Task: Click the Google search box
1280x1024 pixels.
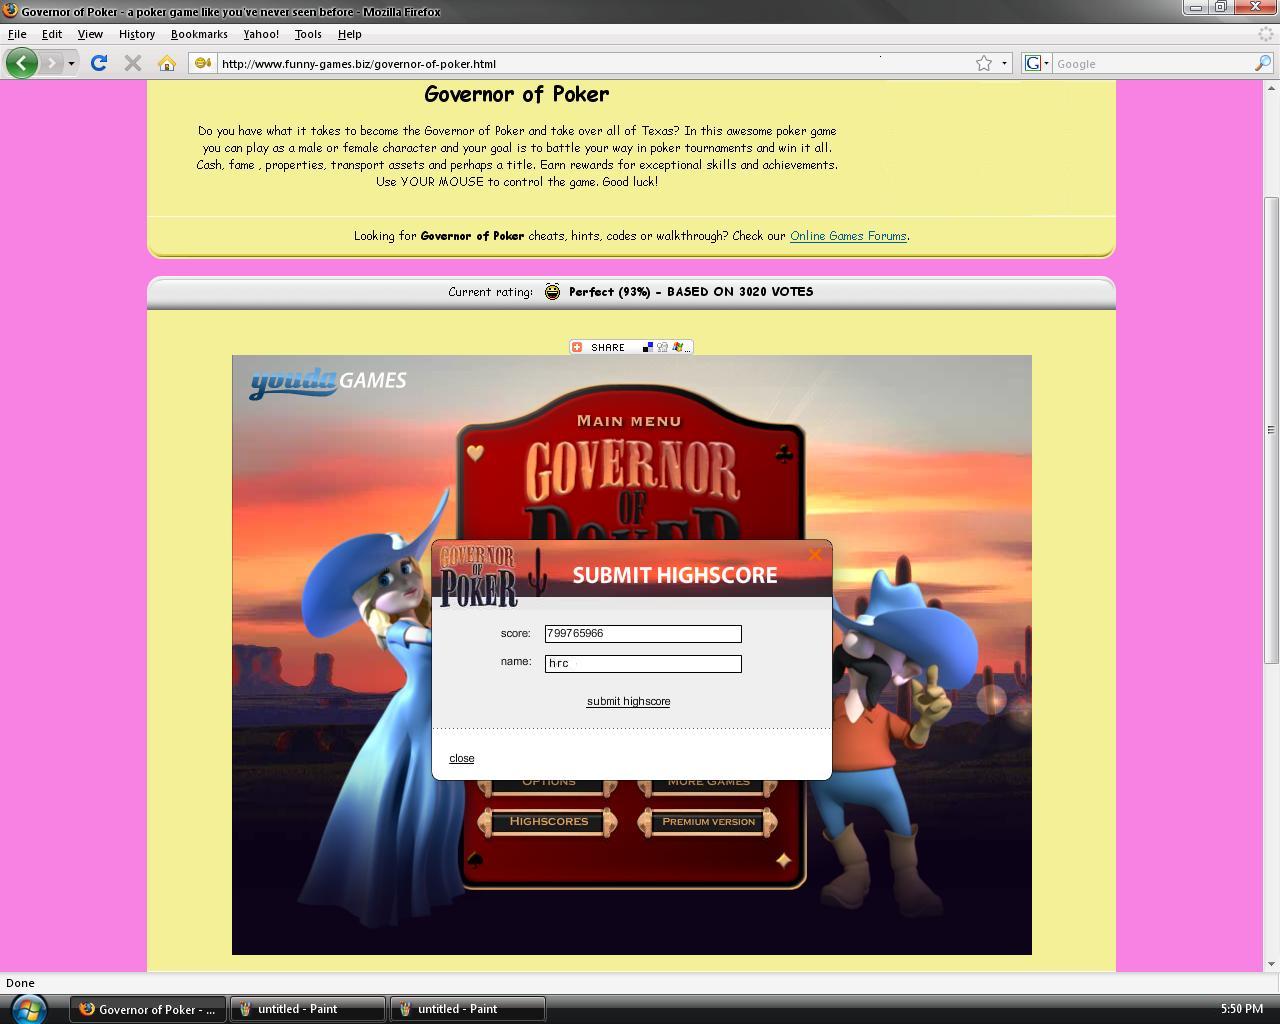Action: (1153, 63)
